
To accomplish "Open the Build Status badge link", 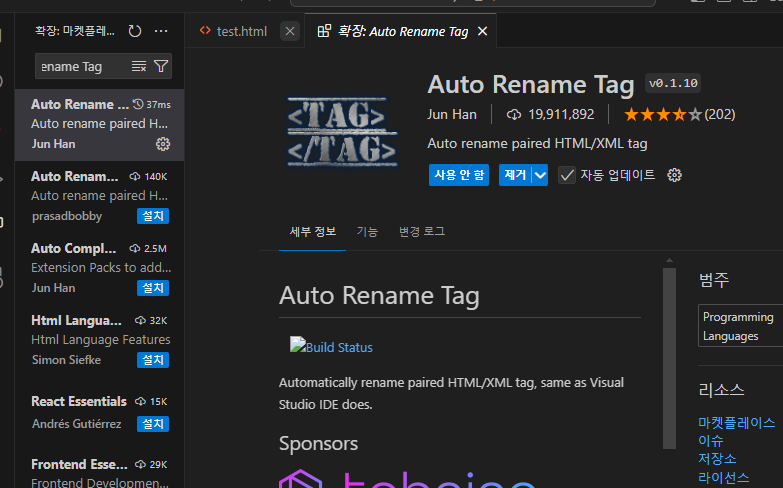I will coord(331,346).
